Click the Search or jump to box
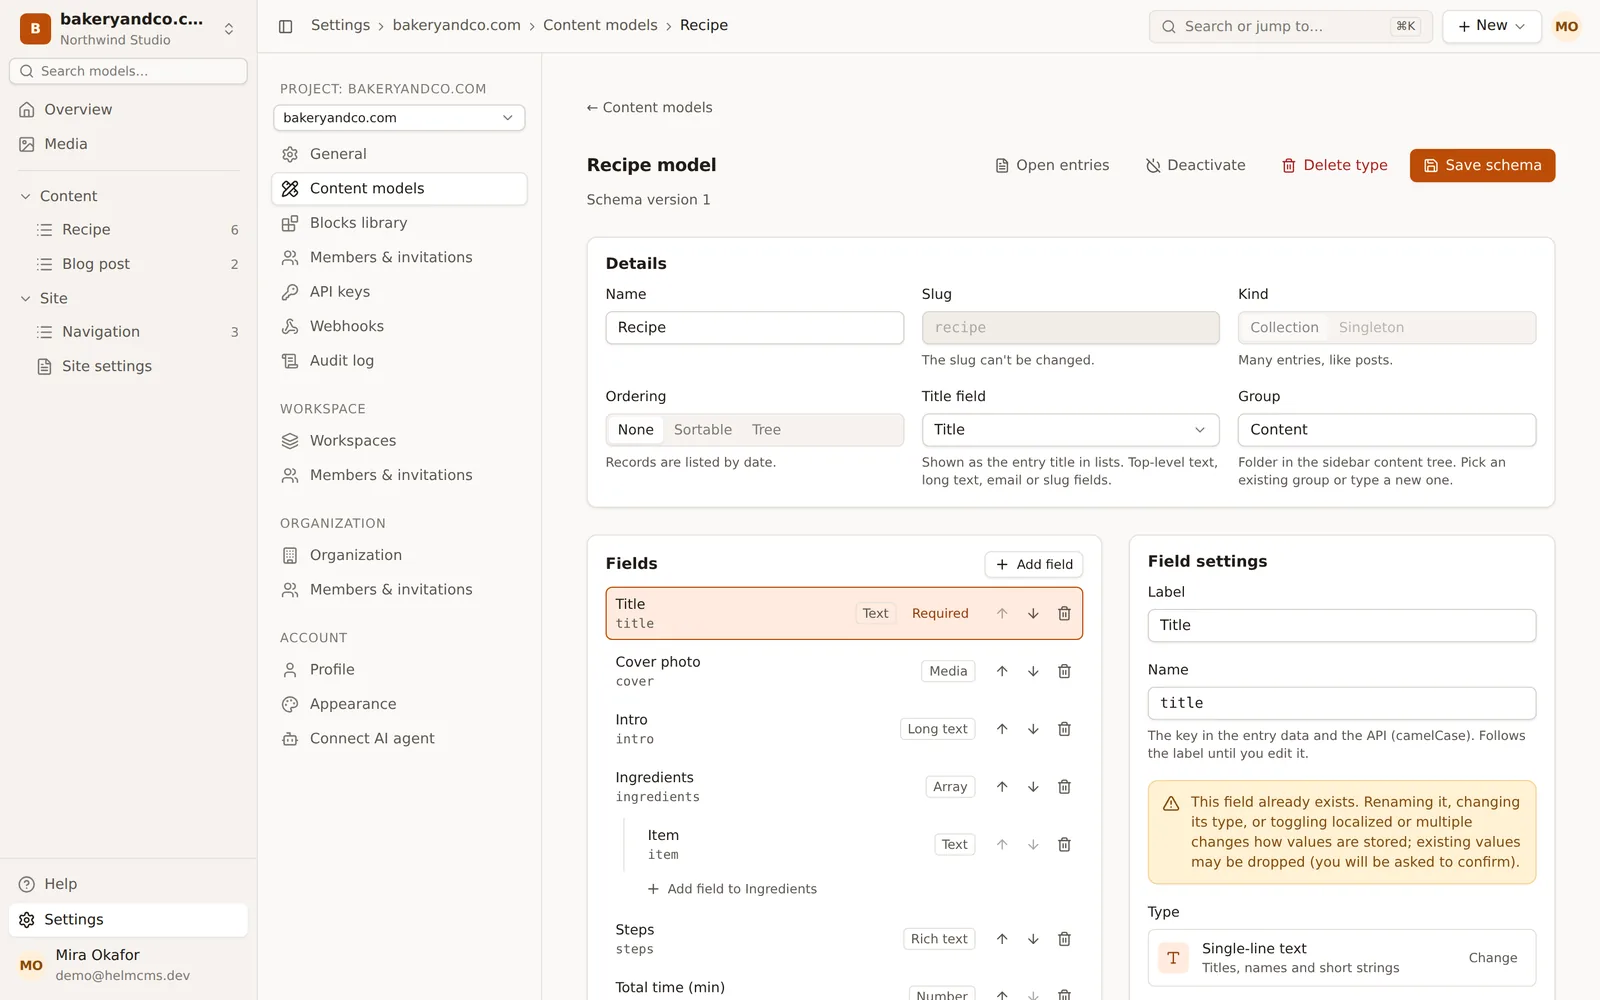 (1290, 26)
